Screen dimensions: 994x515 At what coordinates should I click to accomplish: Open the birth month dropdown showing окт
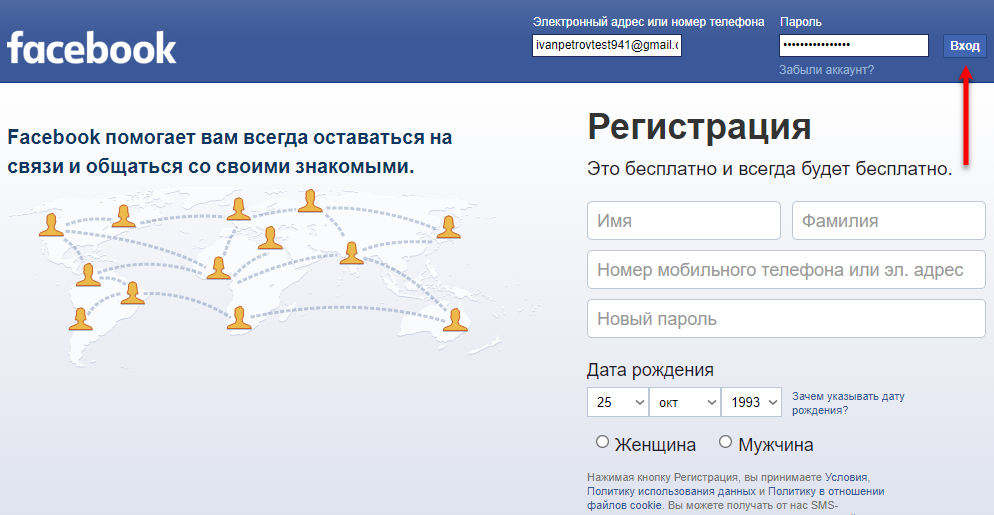point(685,402)
